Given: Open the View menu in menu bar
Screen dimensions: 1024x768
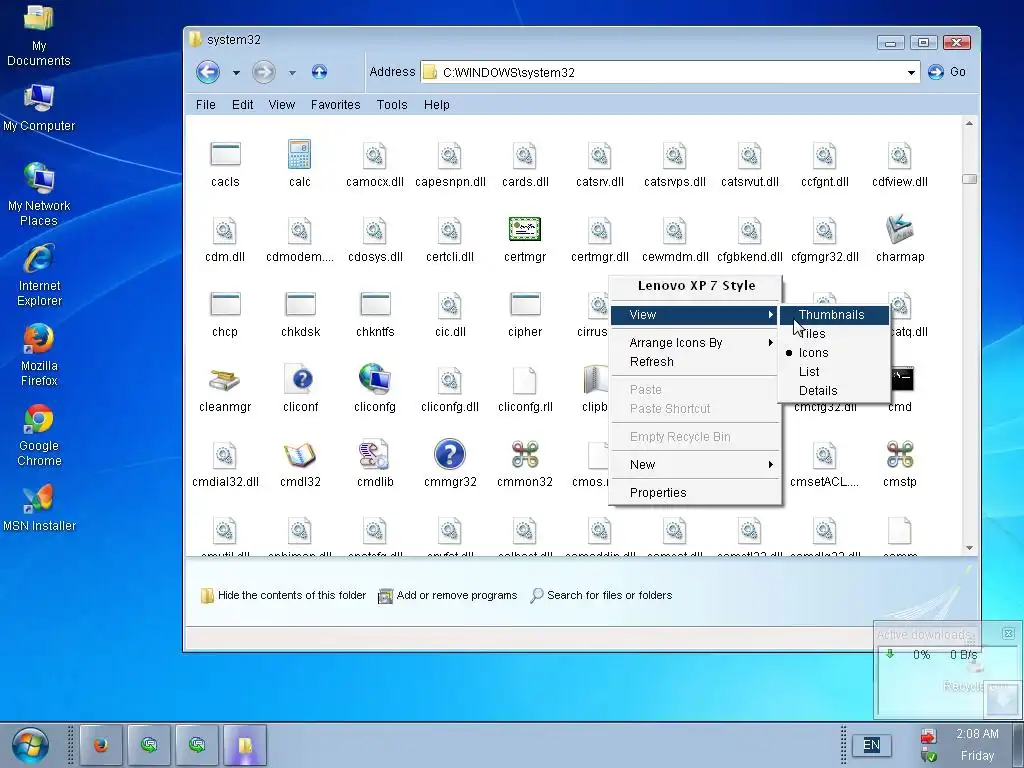Looking at the screenshot, I should click(281, 104).
